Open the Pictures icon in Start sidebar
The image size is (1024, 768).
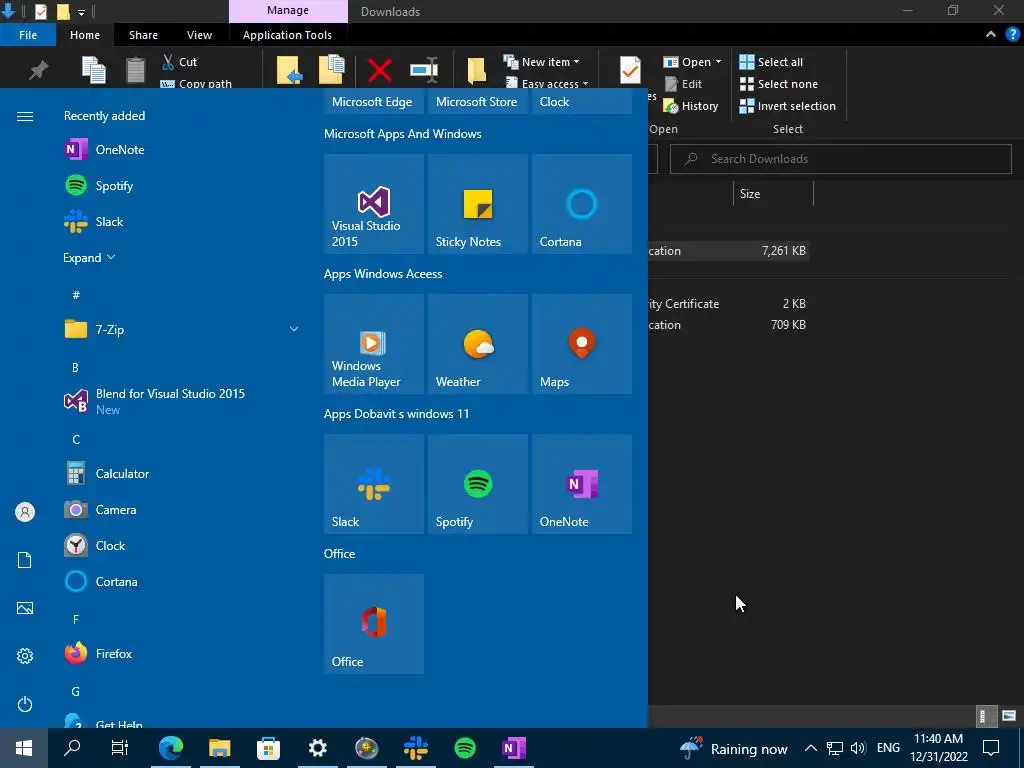click(25, 608)
